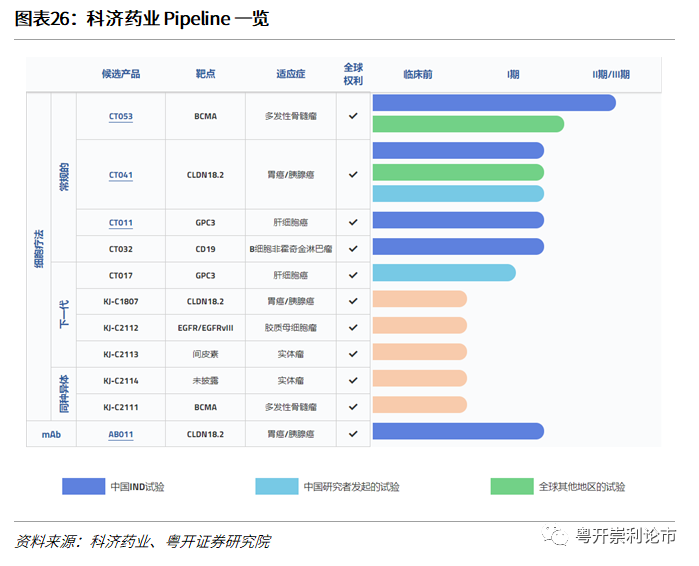
Task: Click the 适应症 column header
Action: coord(291,74)
